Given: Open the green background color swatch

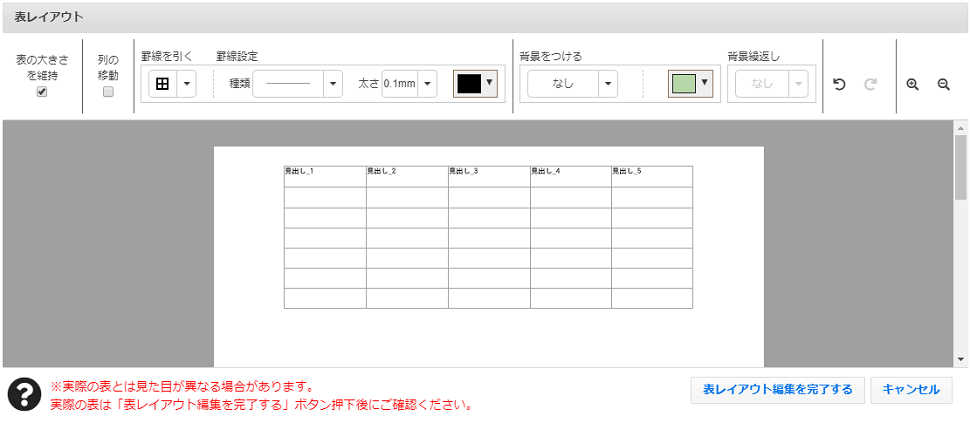Looking at the screenshot, I should coord(690,84).
